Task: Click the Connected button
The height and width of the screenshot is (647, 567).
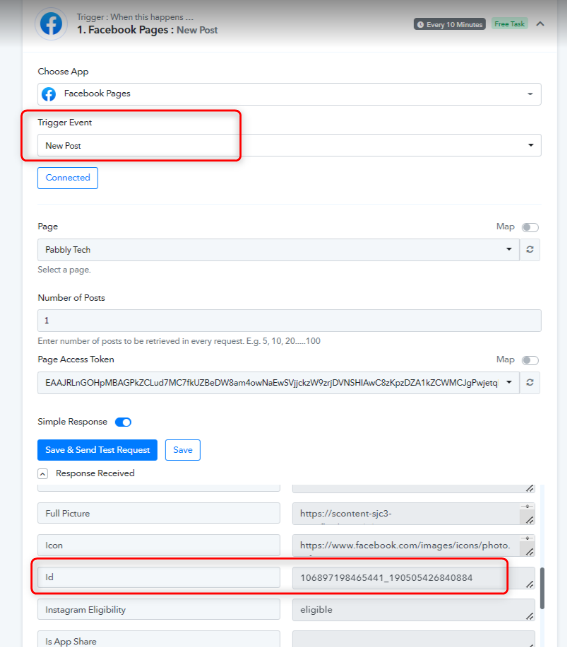Action: click(x=68, y=178)
